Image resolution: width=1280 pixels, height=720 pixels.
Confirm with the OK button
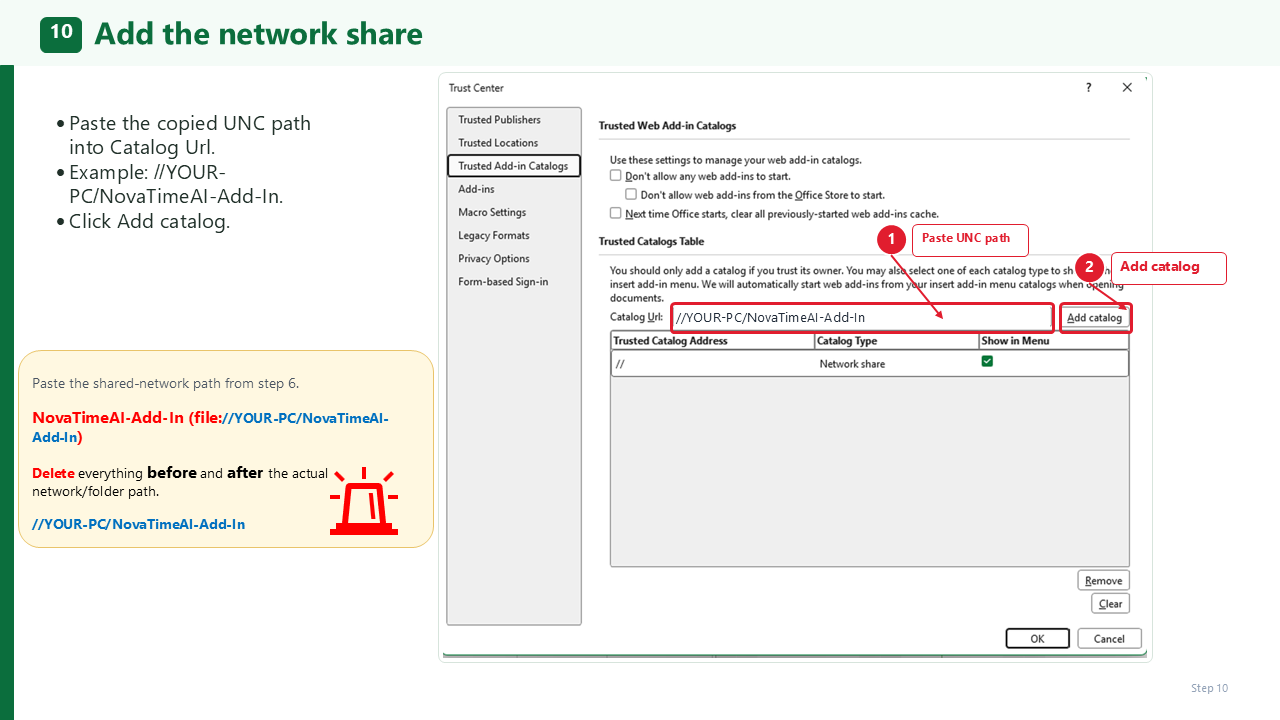click(1037, 639)
